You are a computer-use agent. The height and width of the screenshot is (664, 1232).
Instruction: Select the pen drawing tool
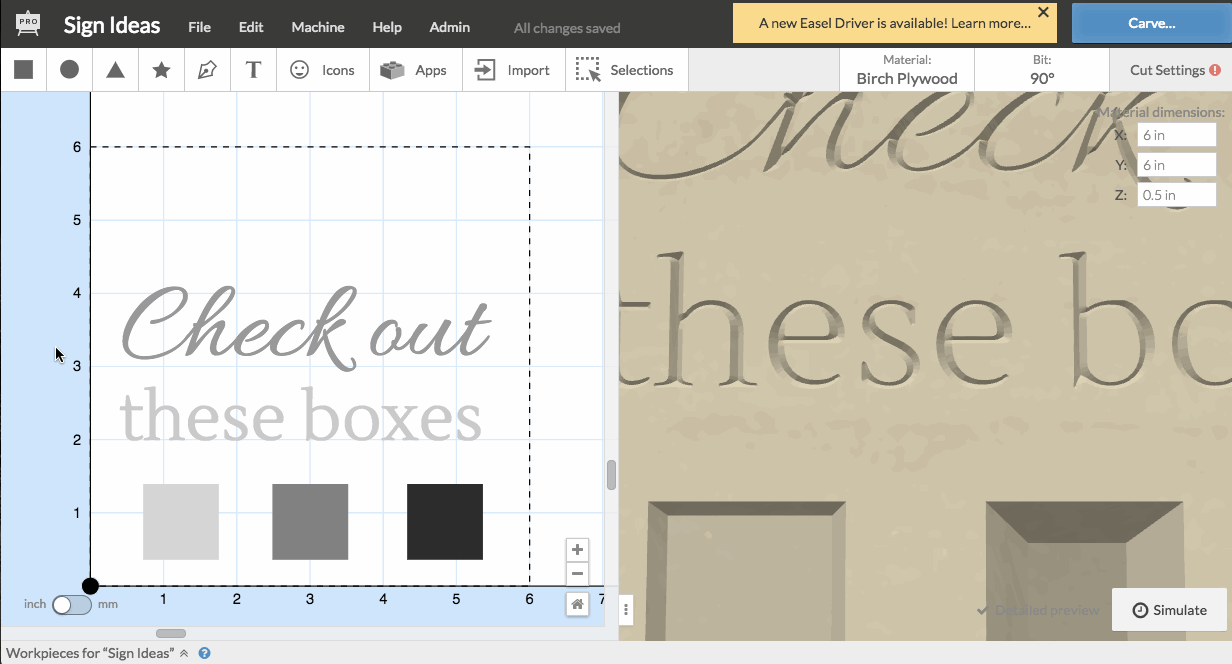pos(207,70)
